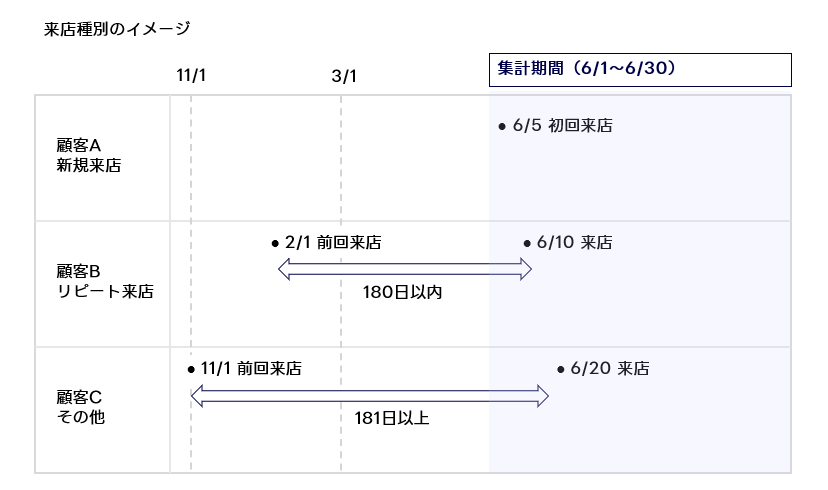The width and height of the screenshot is (828, 490).
Task: Click the bullet dot before 6/5 初回来店
Action: (502, 127)
